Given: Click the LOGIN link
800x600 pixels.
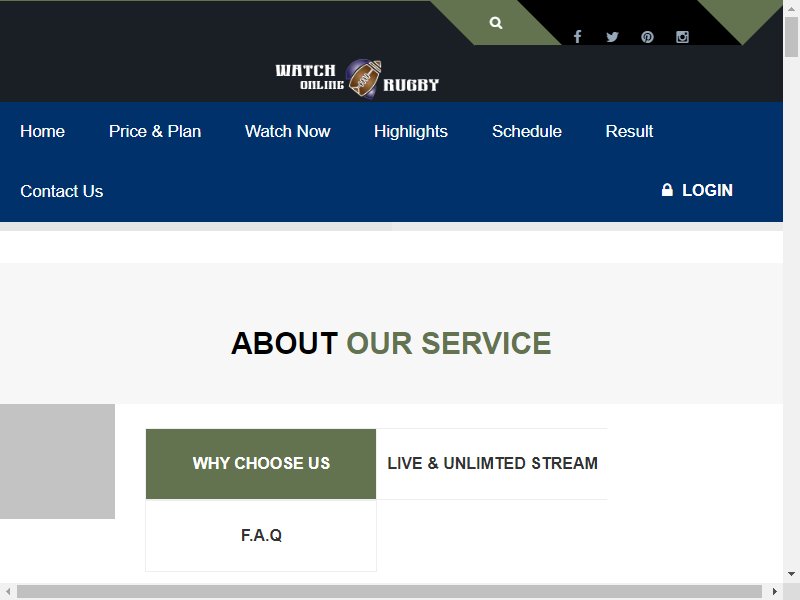Looking at the screenshot, I should tap(707, 190).
